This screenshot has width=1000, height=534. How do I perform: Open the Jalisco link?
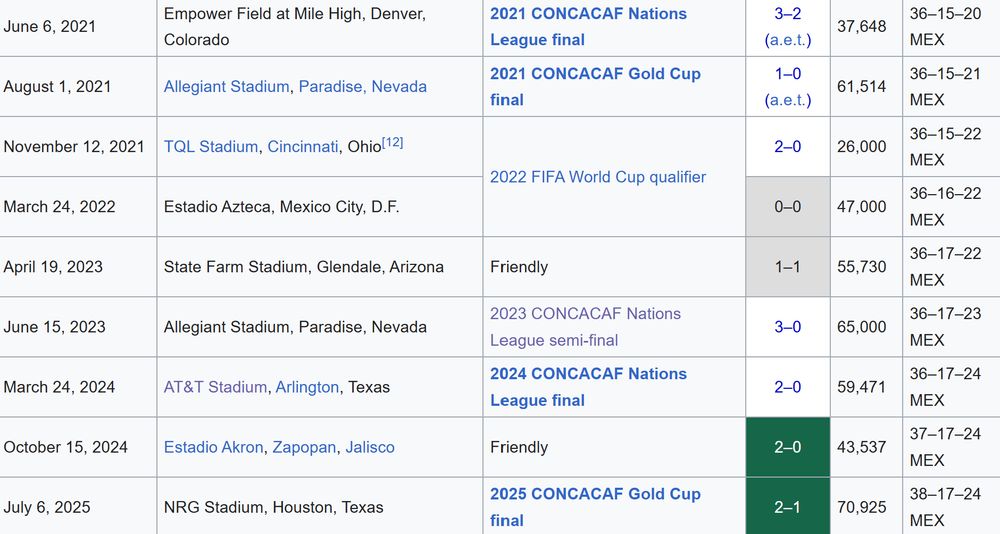370,447
